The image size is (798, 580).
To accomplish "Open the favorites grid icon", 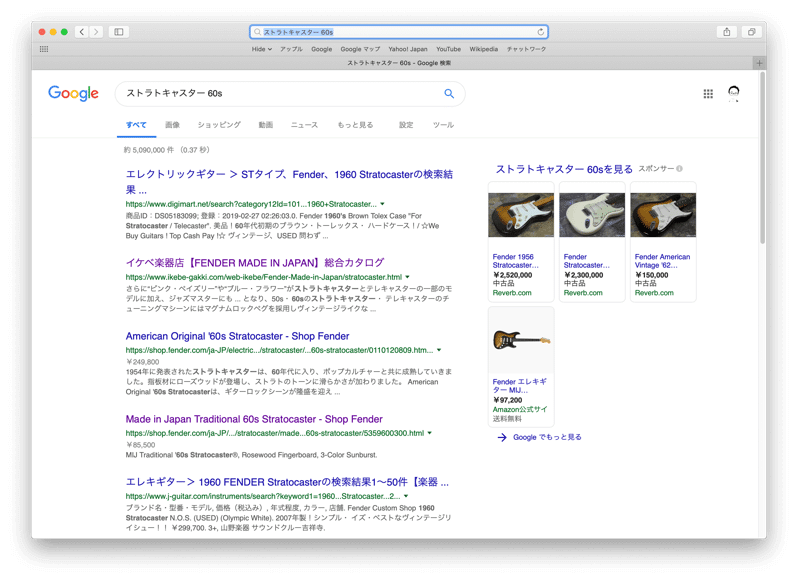I will pyautogui.click(x=44, y=49).
